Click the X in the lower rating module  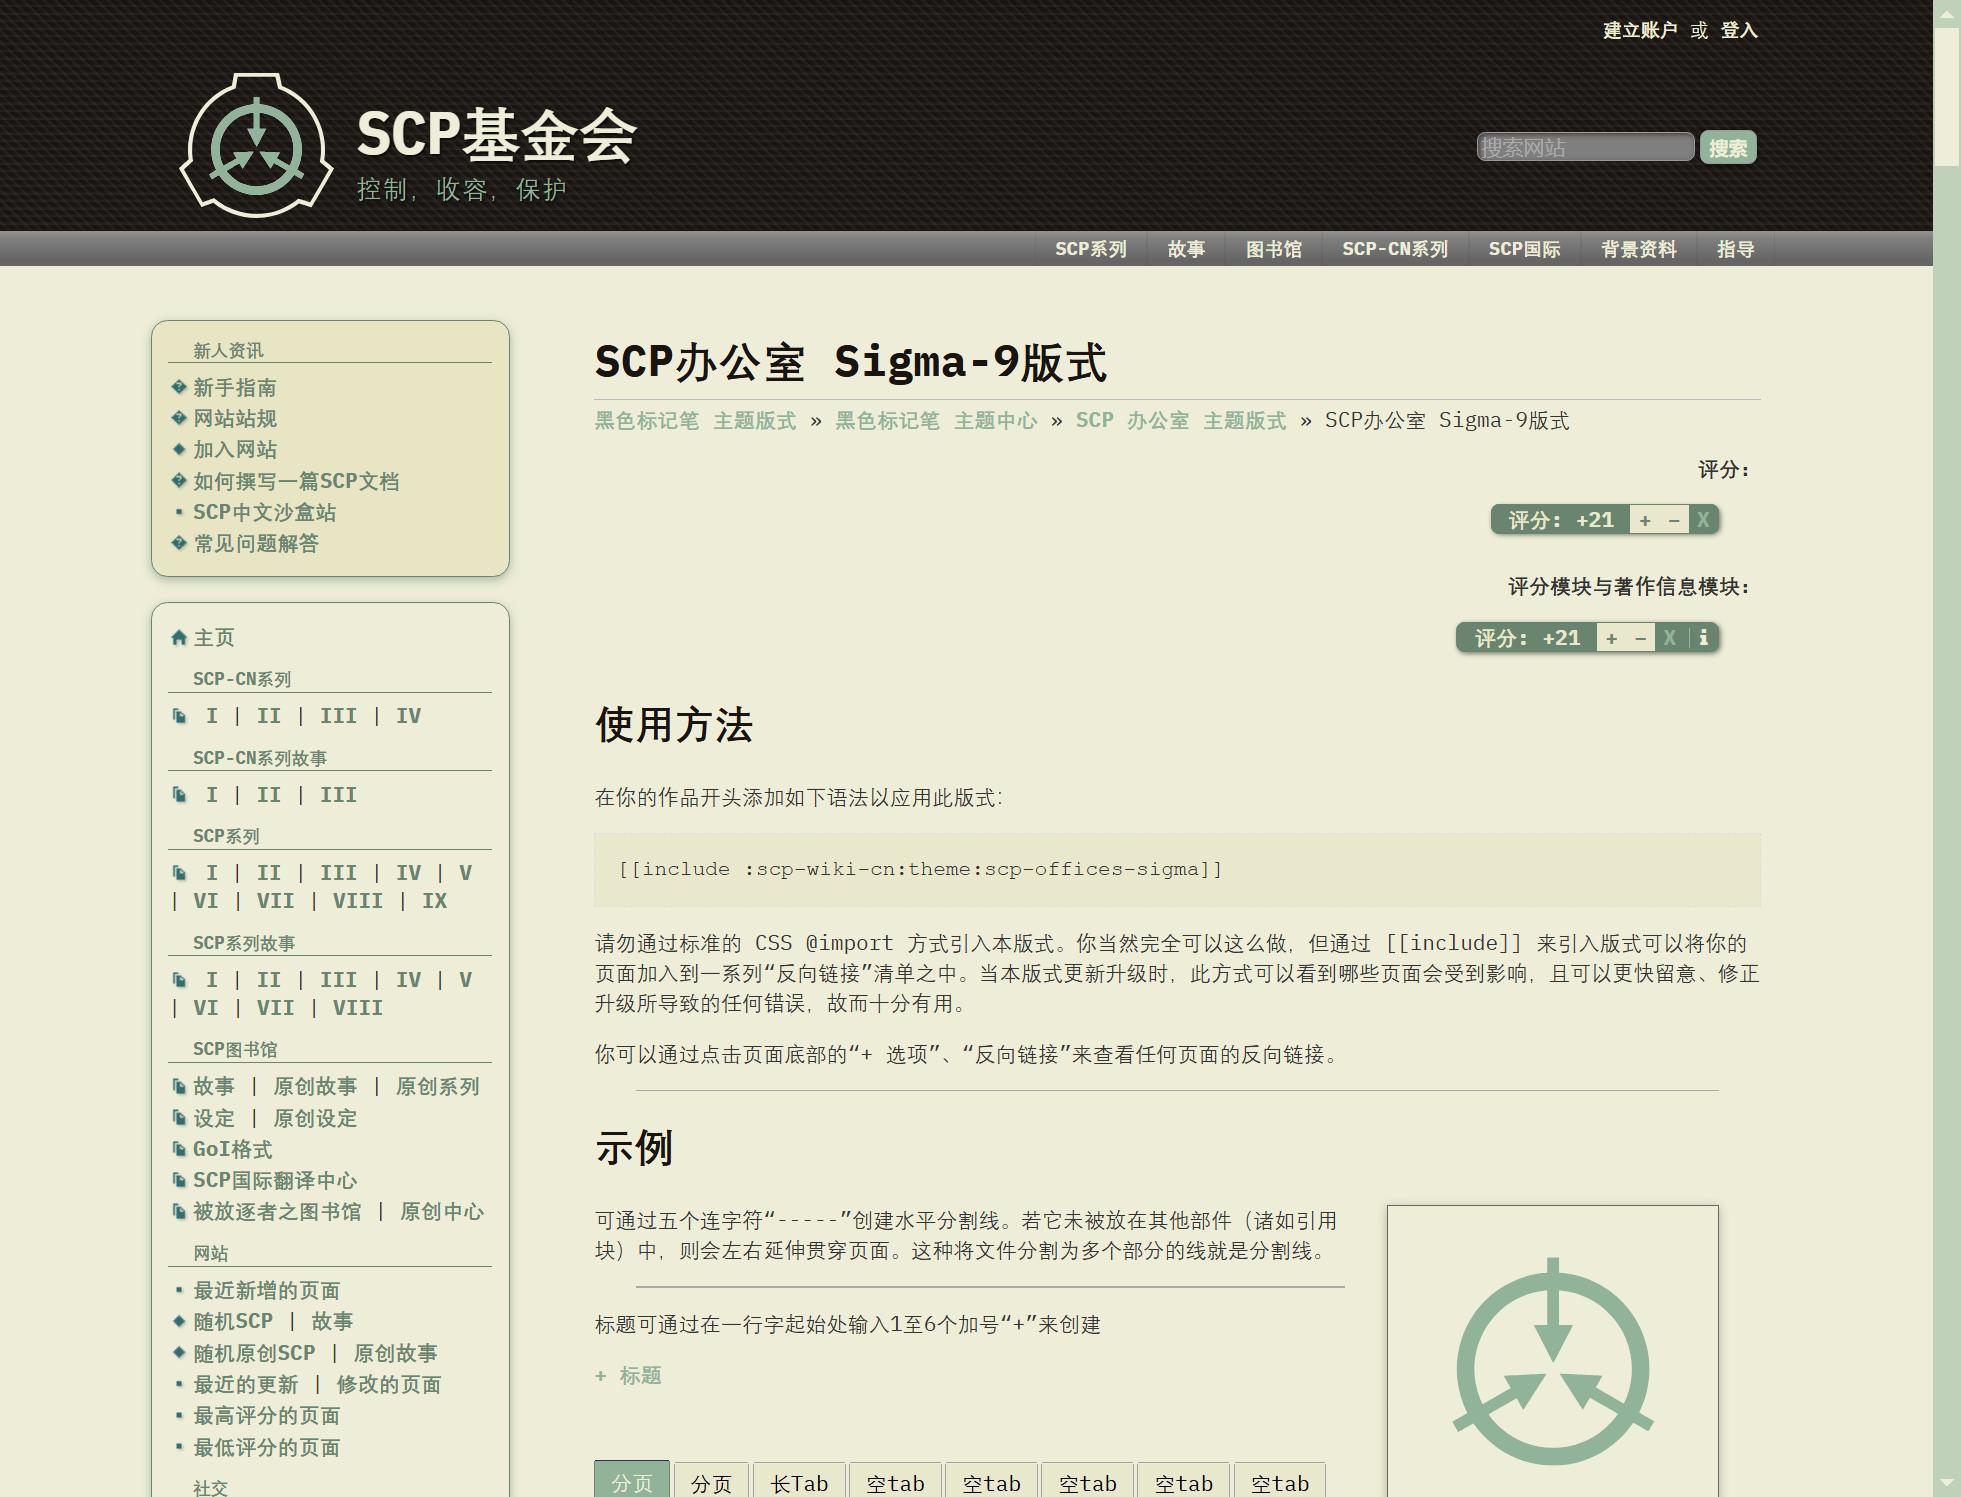click(x=1669, y=638)
